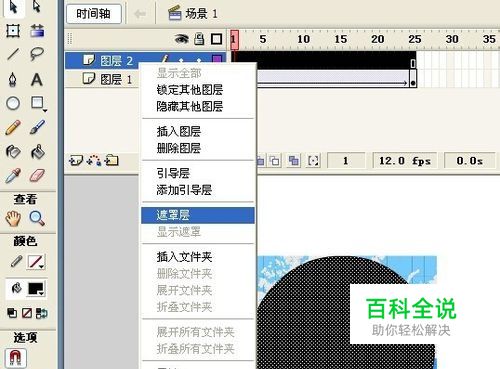This screenshot has width=500, height=369.
Task: Select the Rectangle tool
Action: click(x=37, y=103)
